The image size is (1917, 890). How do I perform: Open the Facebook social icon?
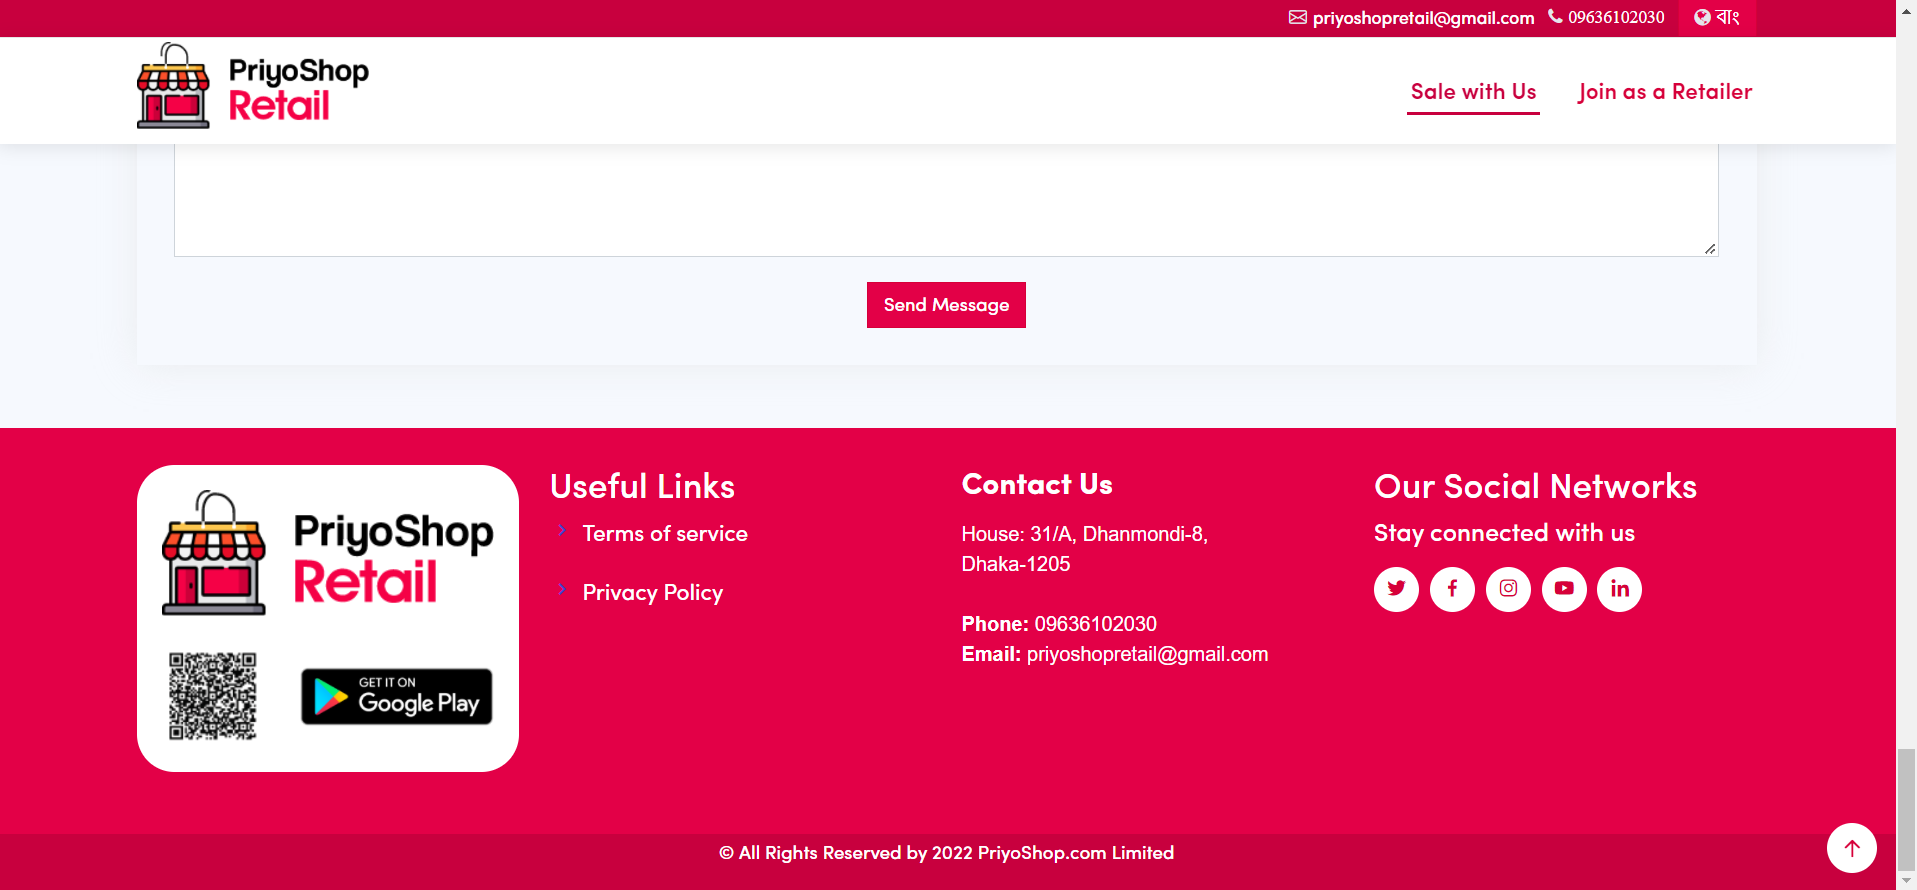tap(1452, 589)
